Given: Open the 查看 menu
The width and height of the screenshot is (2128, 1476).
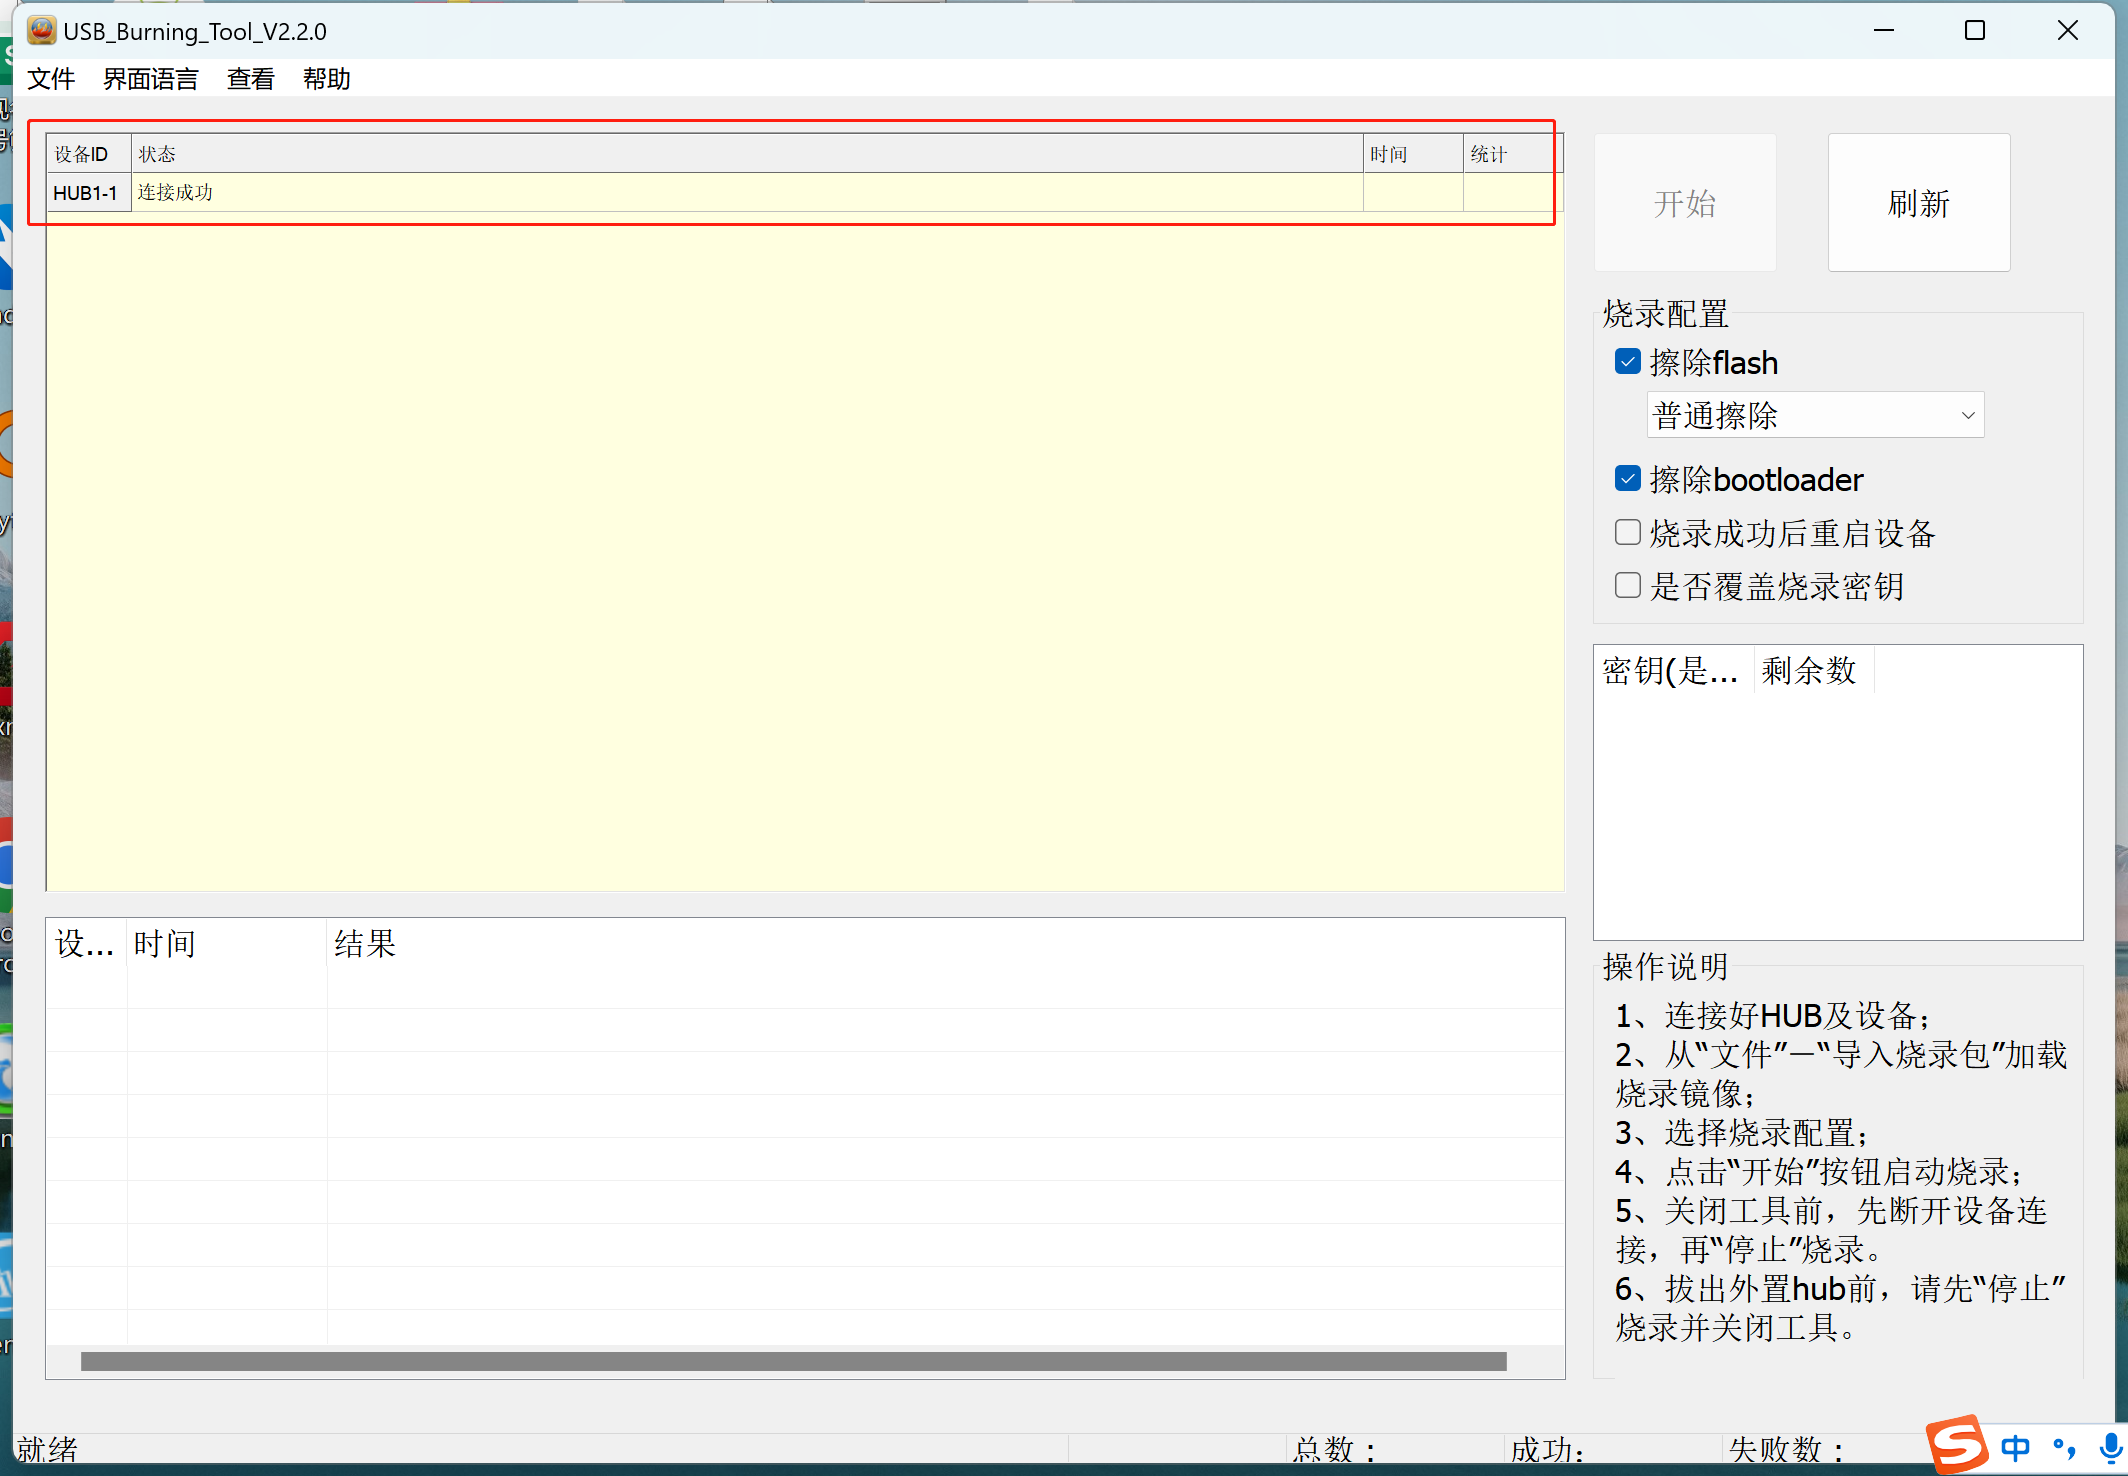Looking at the screenshot, I should (x=250, y=79).
